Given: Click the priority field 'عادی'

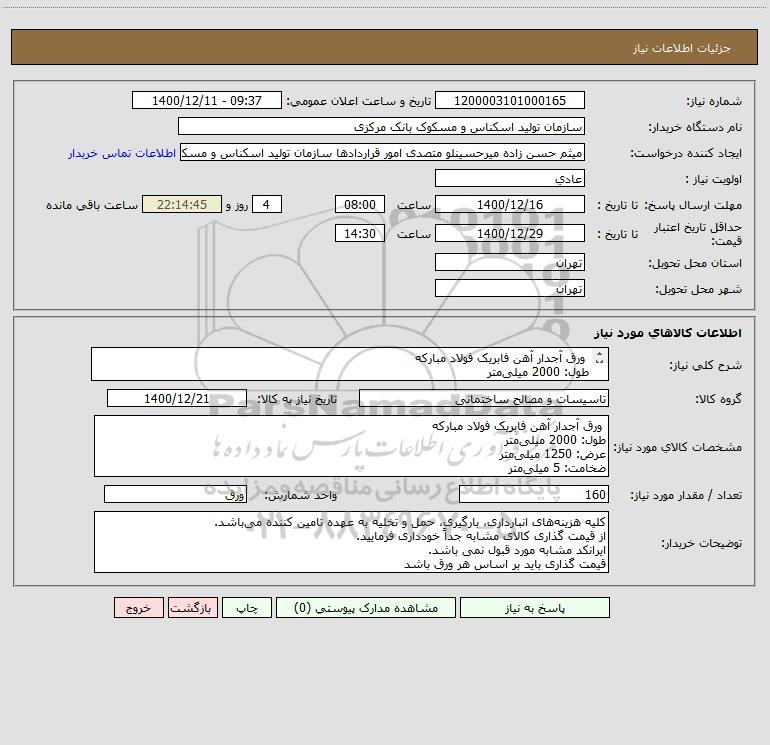Looking at the screenshot, I should pyautogui.click(x=510, y=178).
